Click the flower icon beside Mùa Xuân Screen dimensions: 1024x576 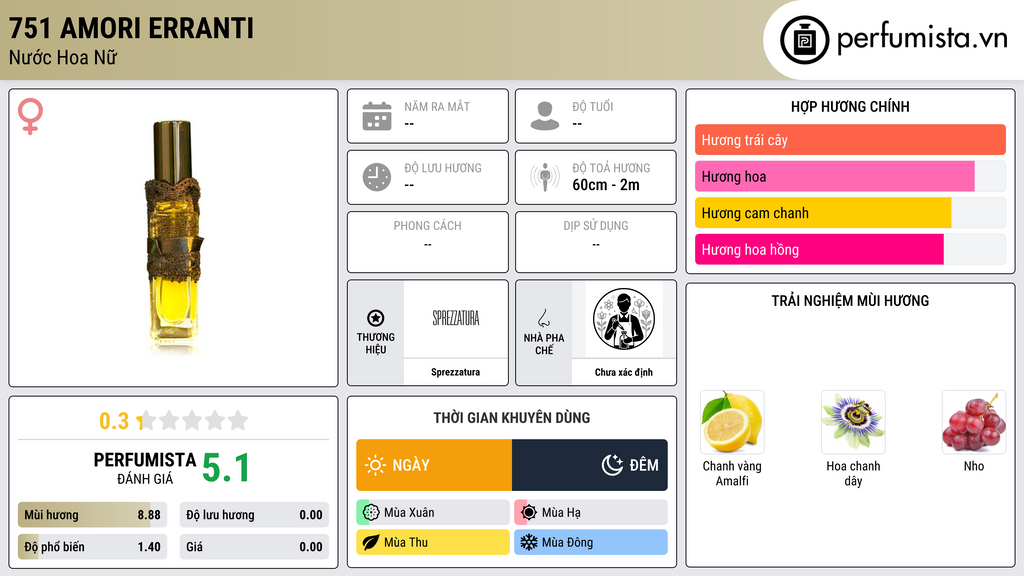click(371, 513)
